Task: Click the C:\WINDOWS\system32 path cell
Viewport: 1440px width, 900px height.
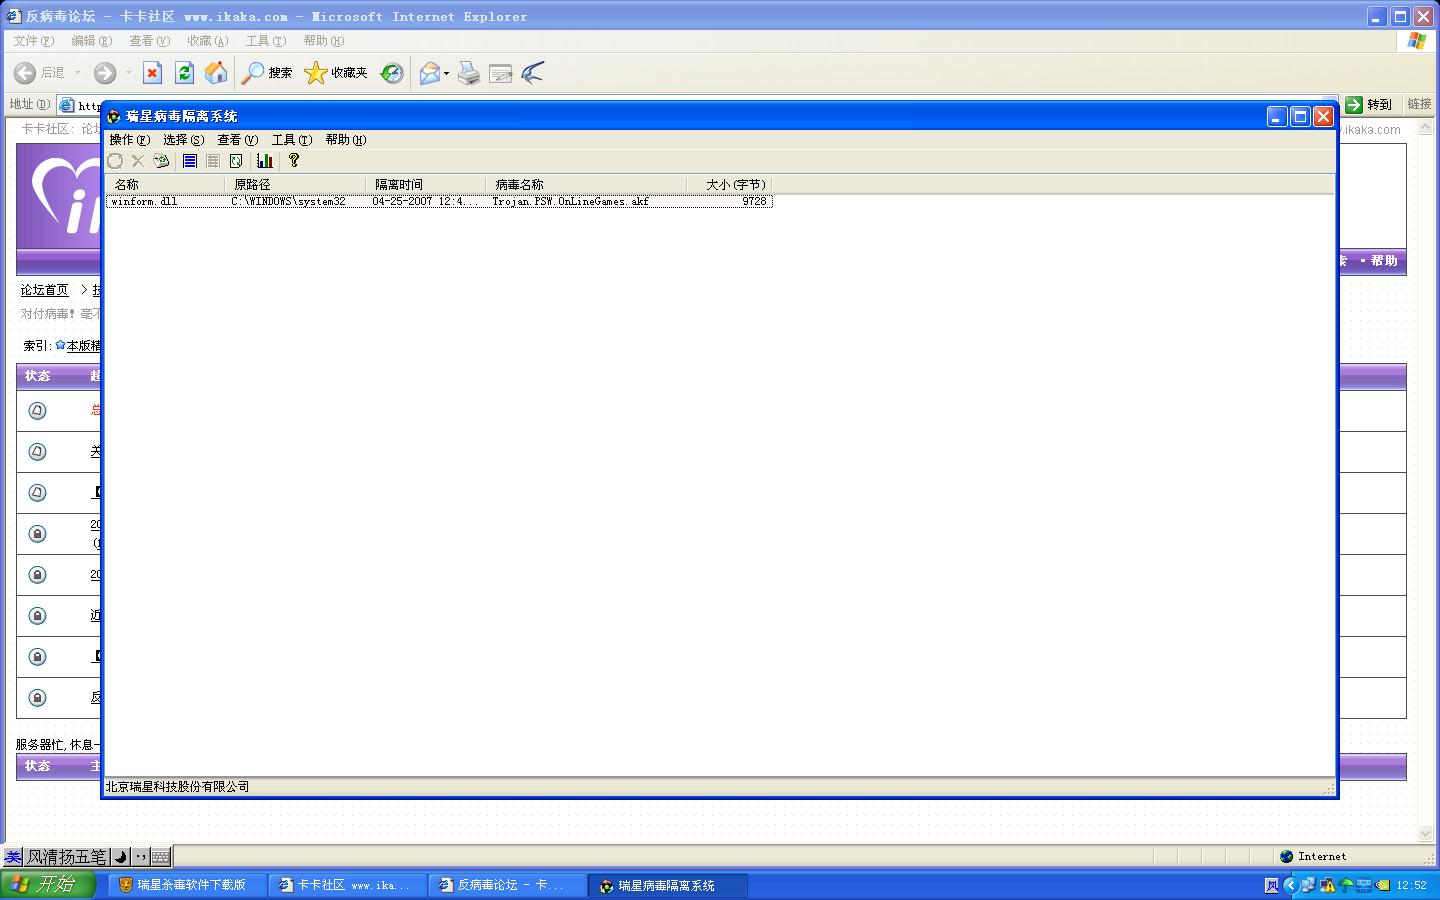Action: [288, 202]
